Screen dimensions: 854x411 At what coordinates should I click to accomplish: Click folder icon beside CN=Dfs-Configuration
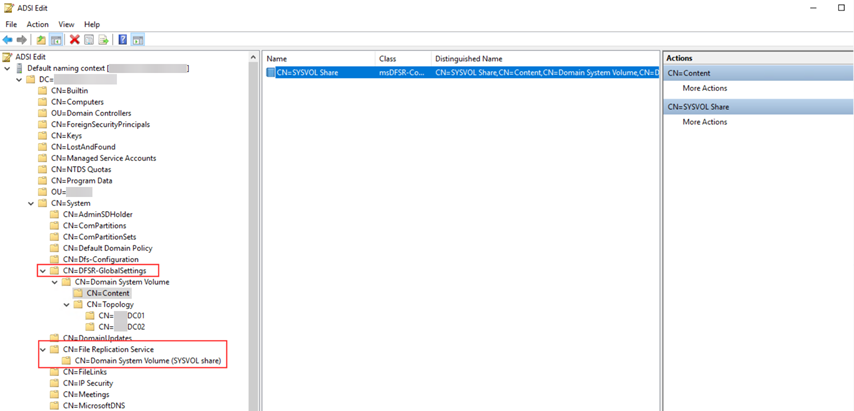54,259
